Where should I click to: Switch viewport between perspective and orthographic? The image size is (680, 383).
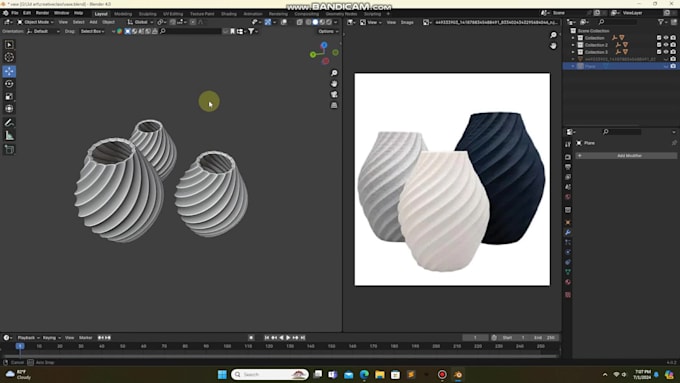click(x=334, y=105)
